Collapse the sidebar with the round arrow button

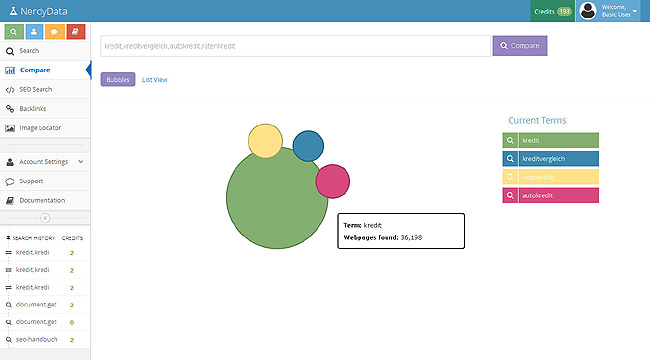pos(45,218)
